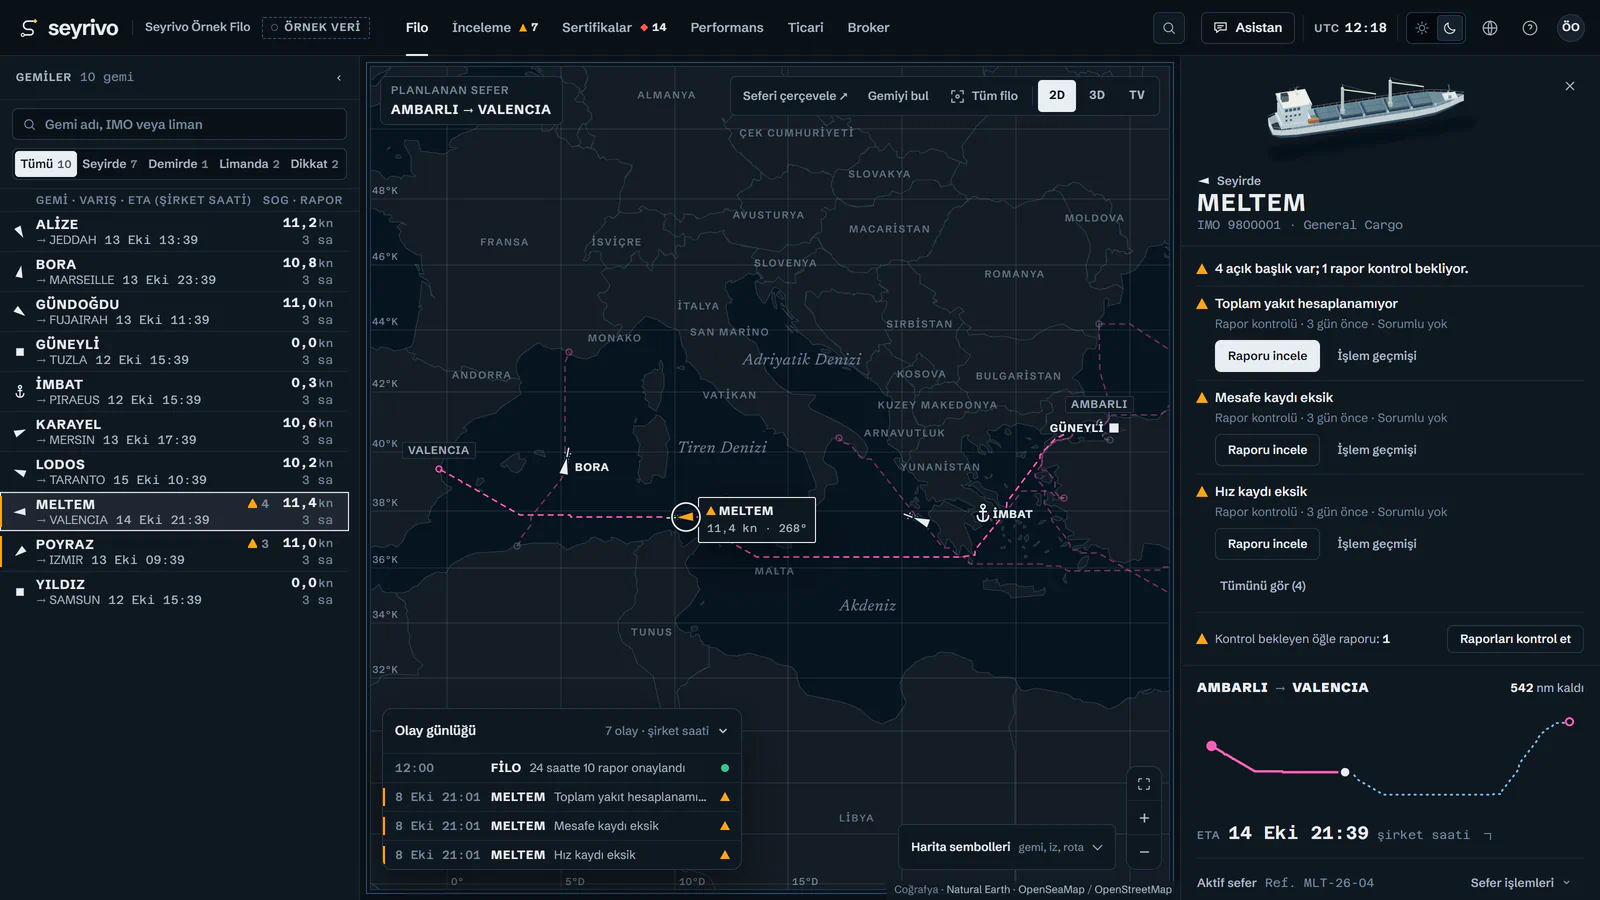Open the search magnifier in top bar
The height and width of the screenshot is (900, 1600).
click(1169, 28)
